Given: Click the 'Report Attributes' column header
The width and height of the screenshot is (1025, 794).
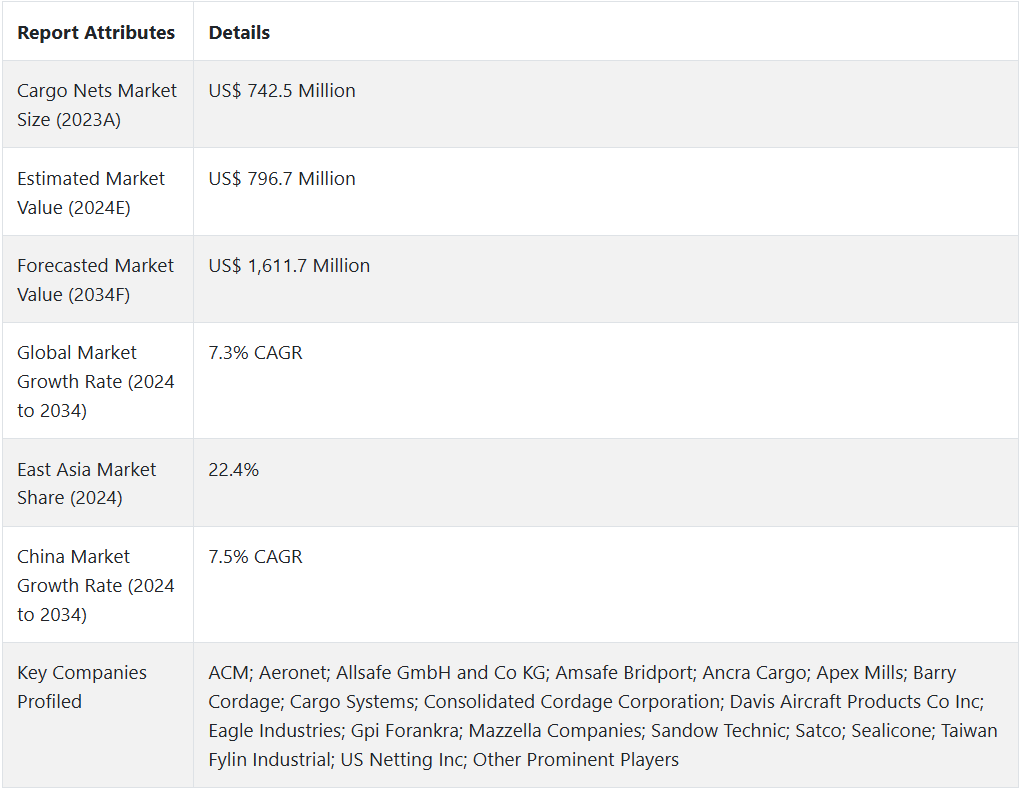Looking at the screenshot, I should pos(96,33).
